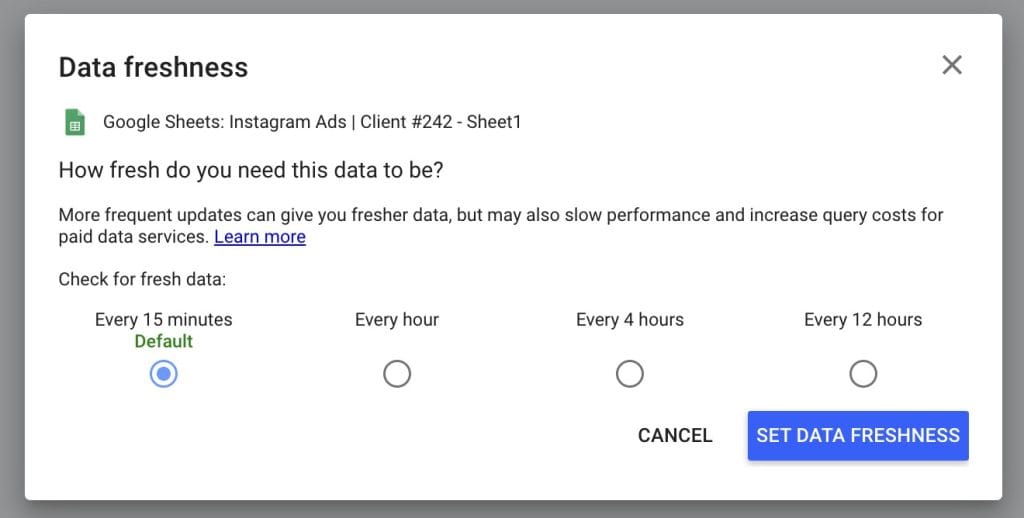Open the Learn more link

[260, 237]
